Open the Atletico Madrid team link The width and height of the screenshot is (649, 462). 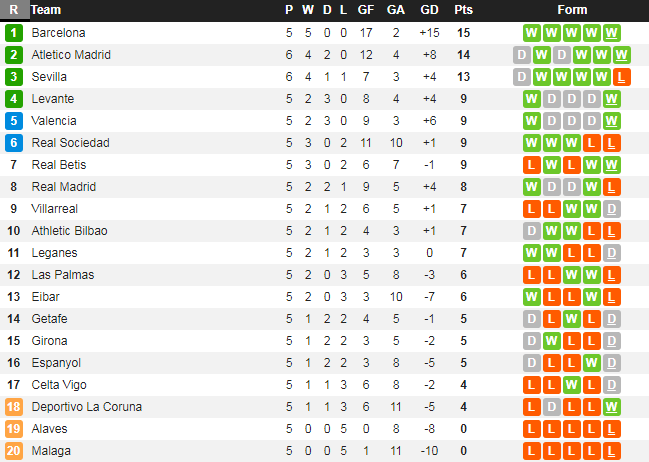(71, 55)
